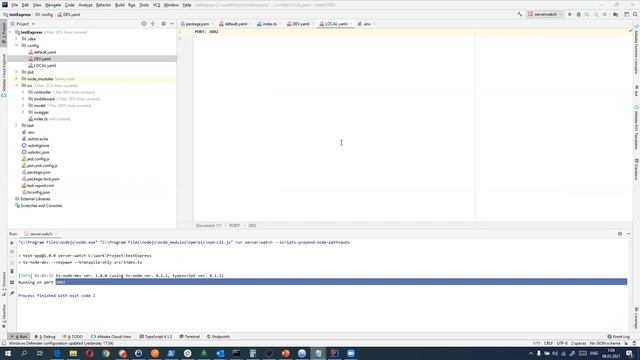Open Alibaba Cloud View tool window
Screen dimensions: 640x360
coord(111,337)
